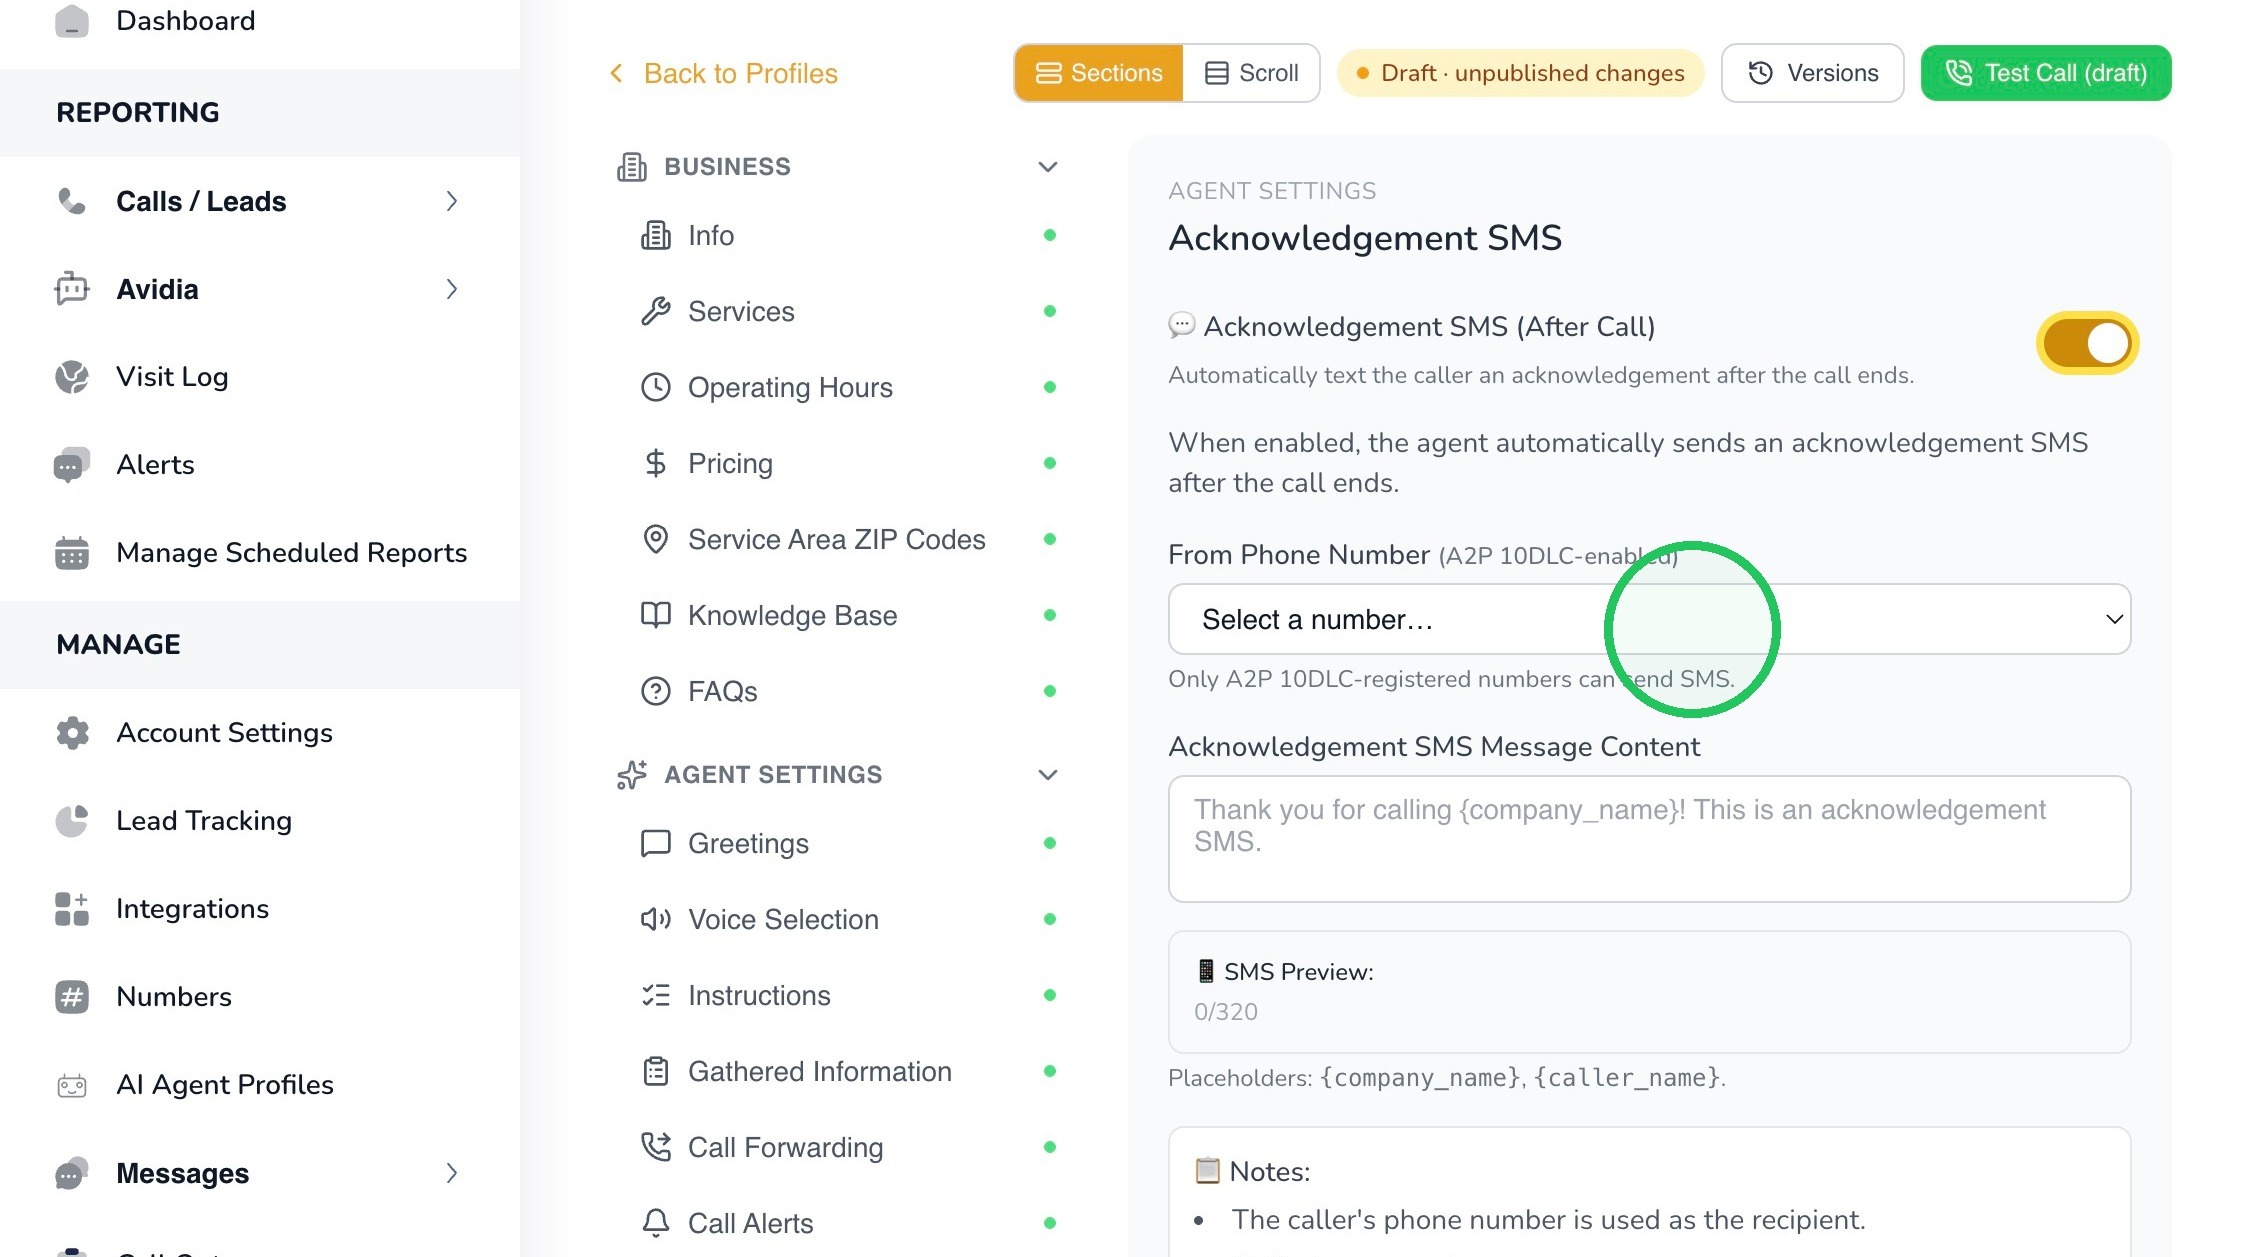Open the Gathered Information section
The image size is (2252, 1257).
click(846, 1071)
